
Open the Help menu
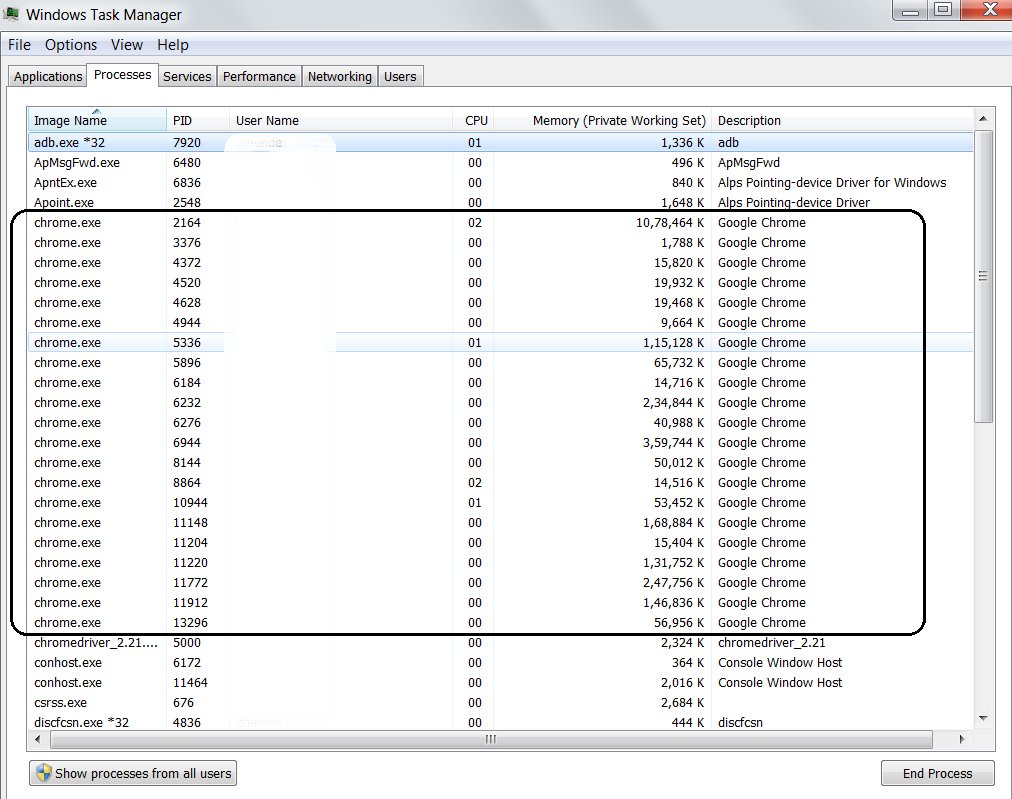click(x=173, y=45)
